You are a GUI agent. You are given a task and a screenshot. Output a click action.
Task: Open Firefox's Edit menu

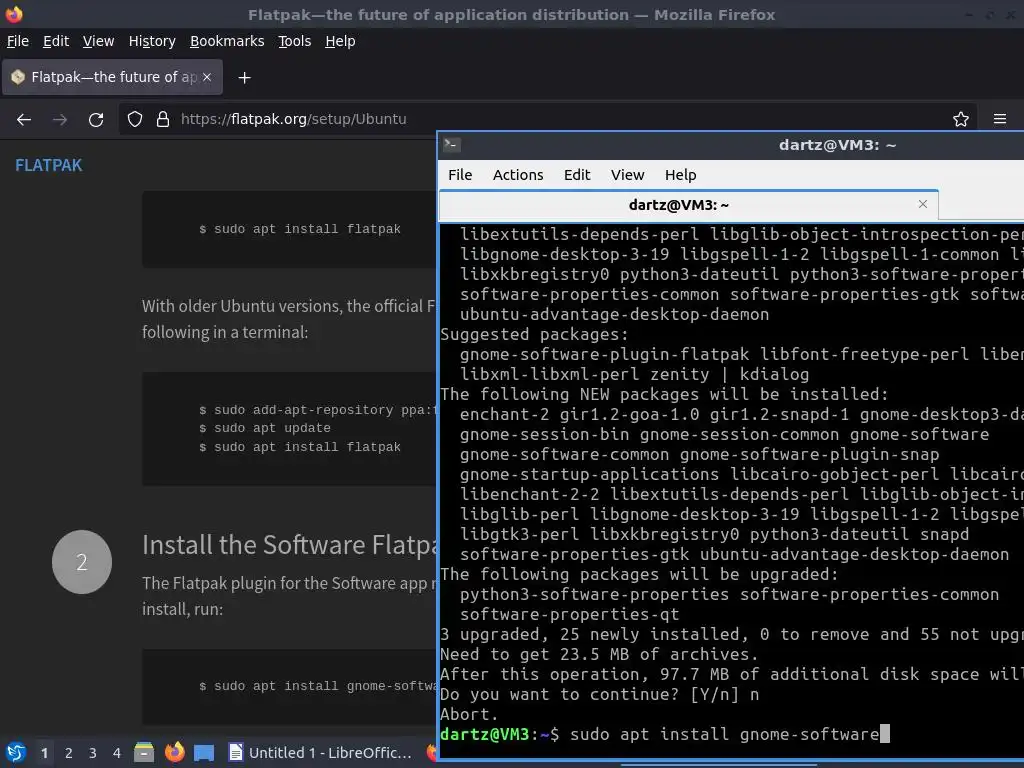pyautogui.click(x=56, y=41)
